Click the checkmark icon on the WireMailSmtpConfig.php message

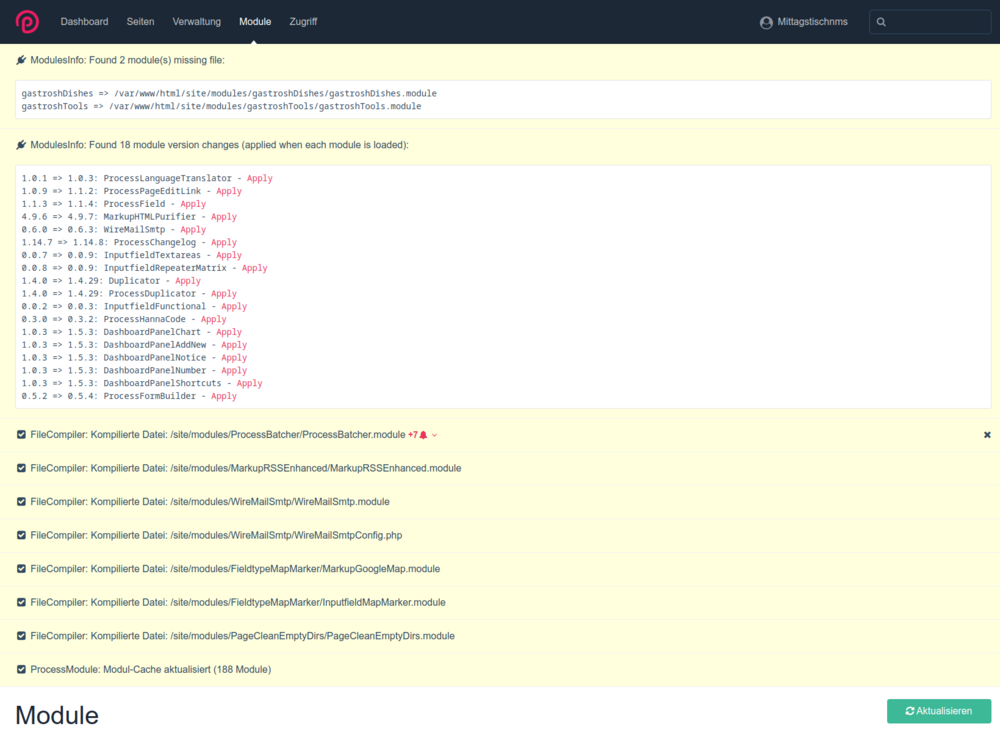point(21,535)
